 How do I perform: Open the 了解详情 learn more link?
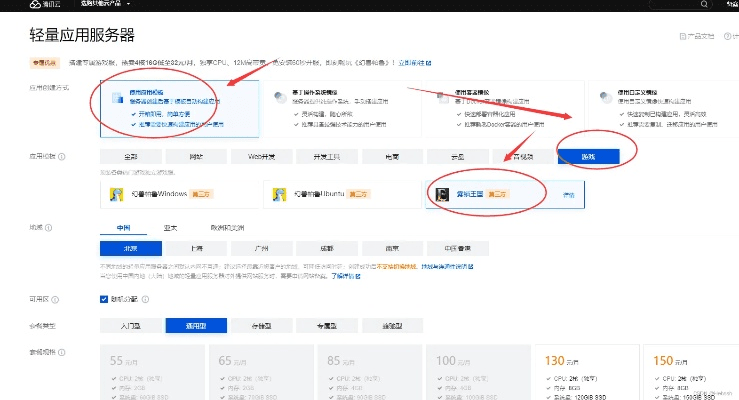point(346,276)
